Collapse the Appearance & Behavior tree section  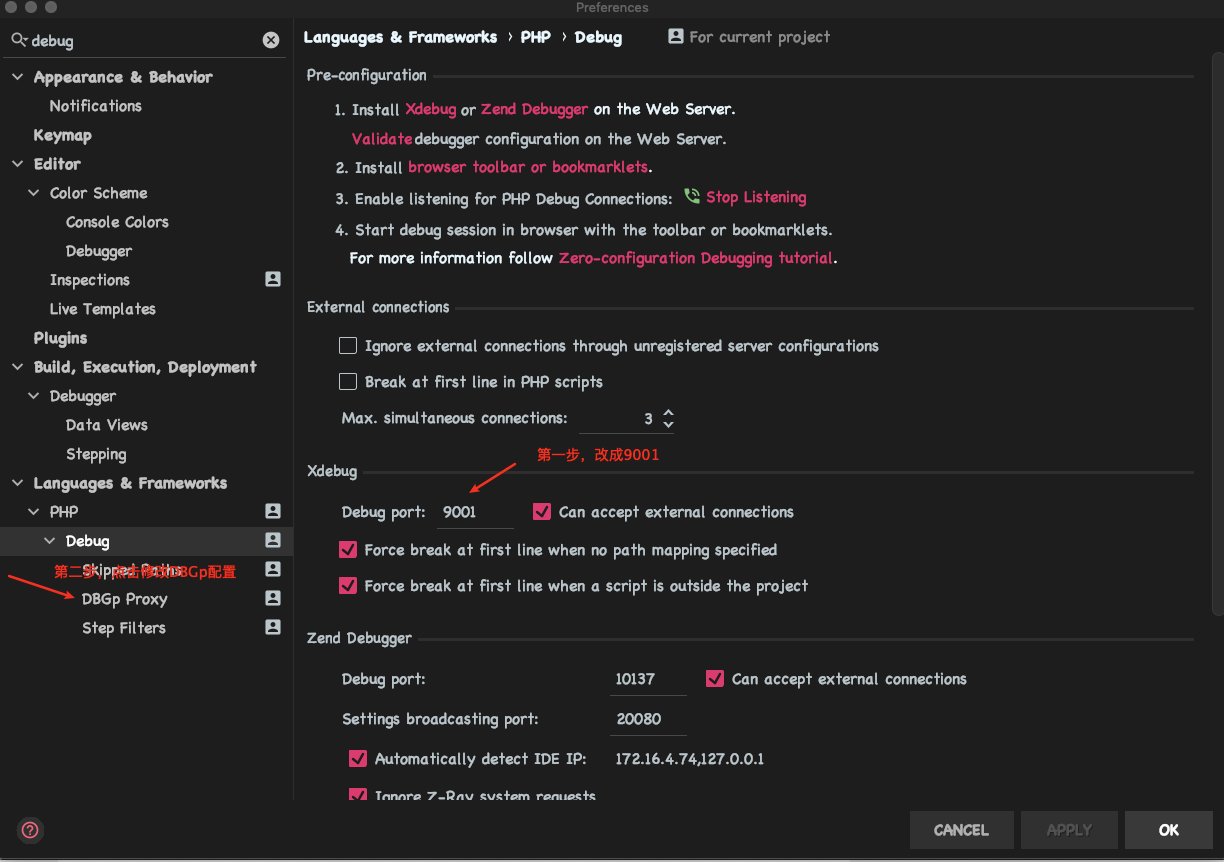click(17, 77)
